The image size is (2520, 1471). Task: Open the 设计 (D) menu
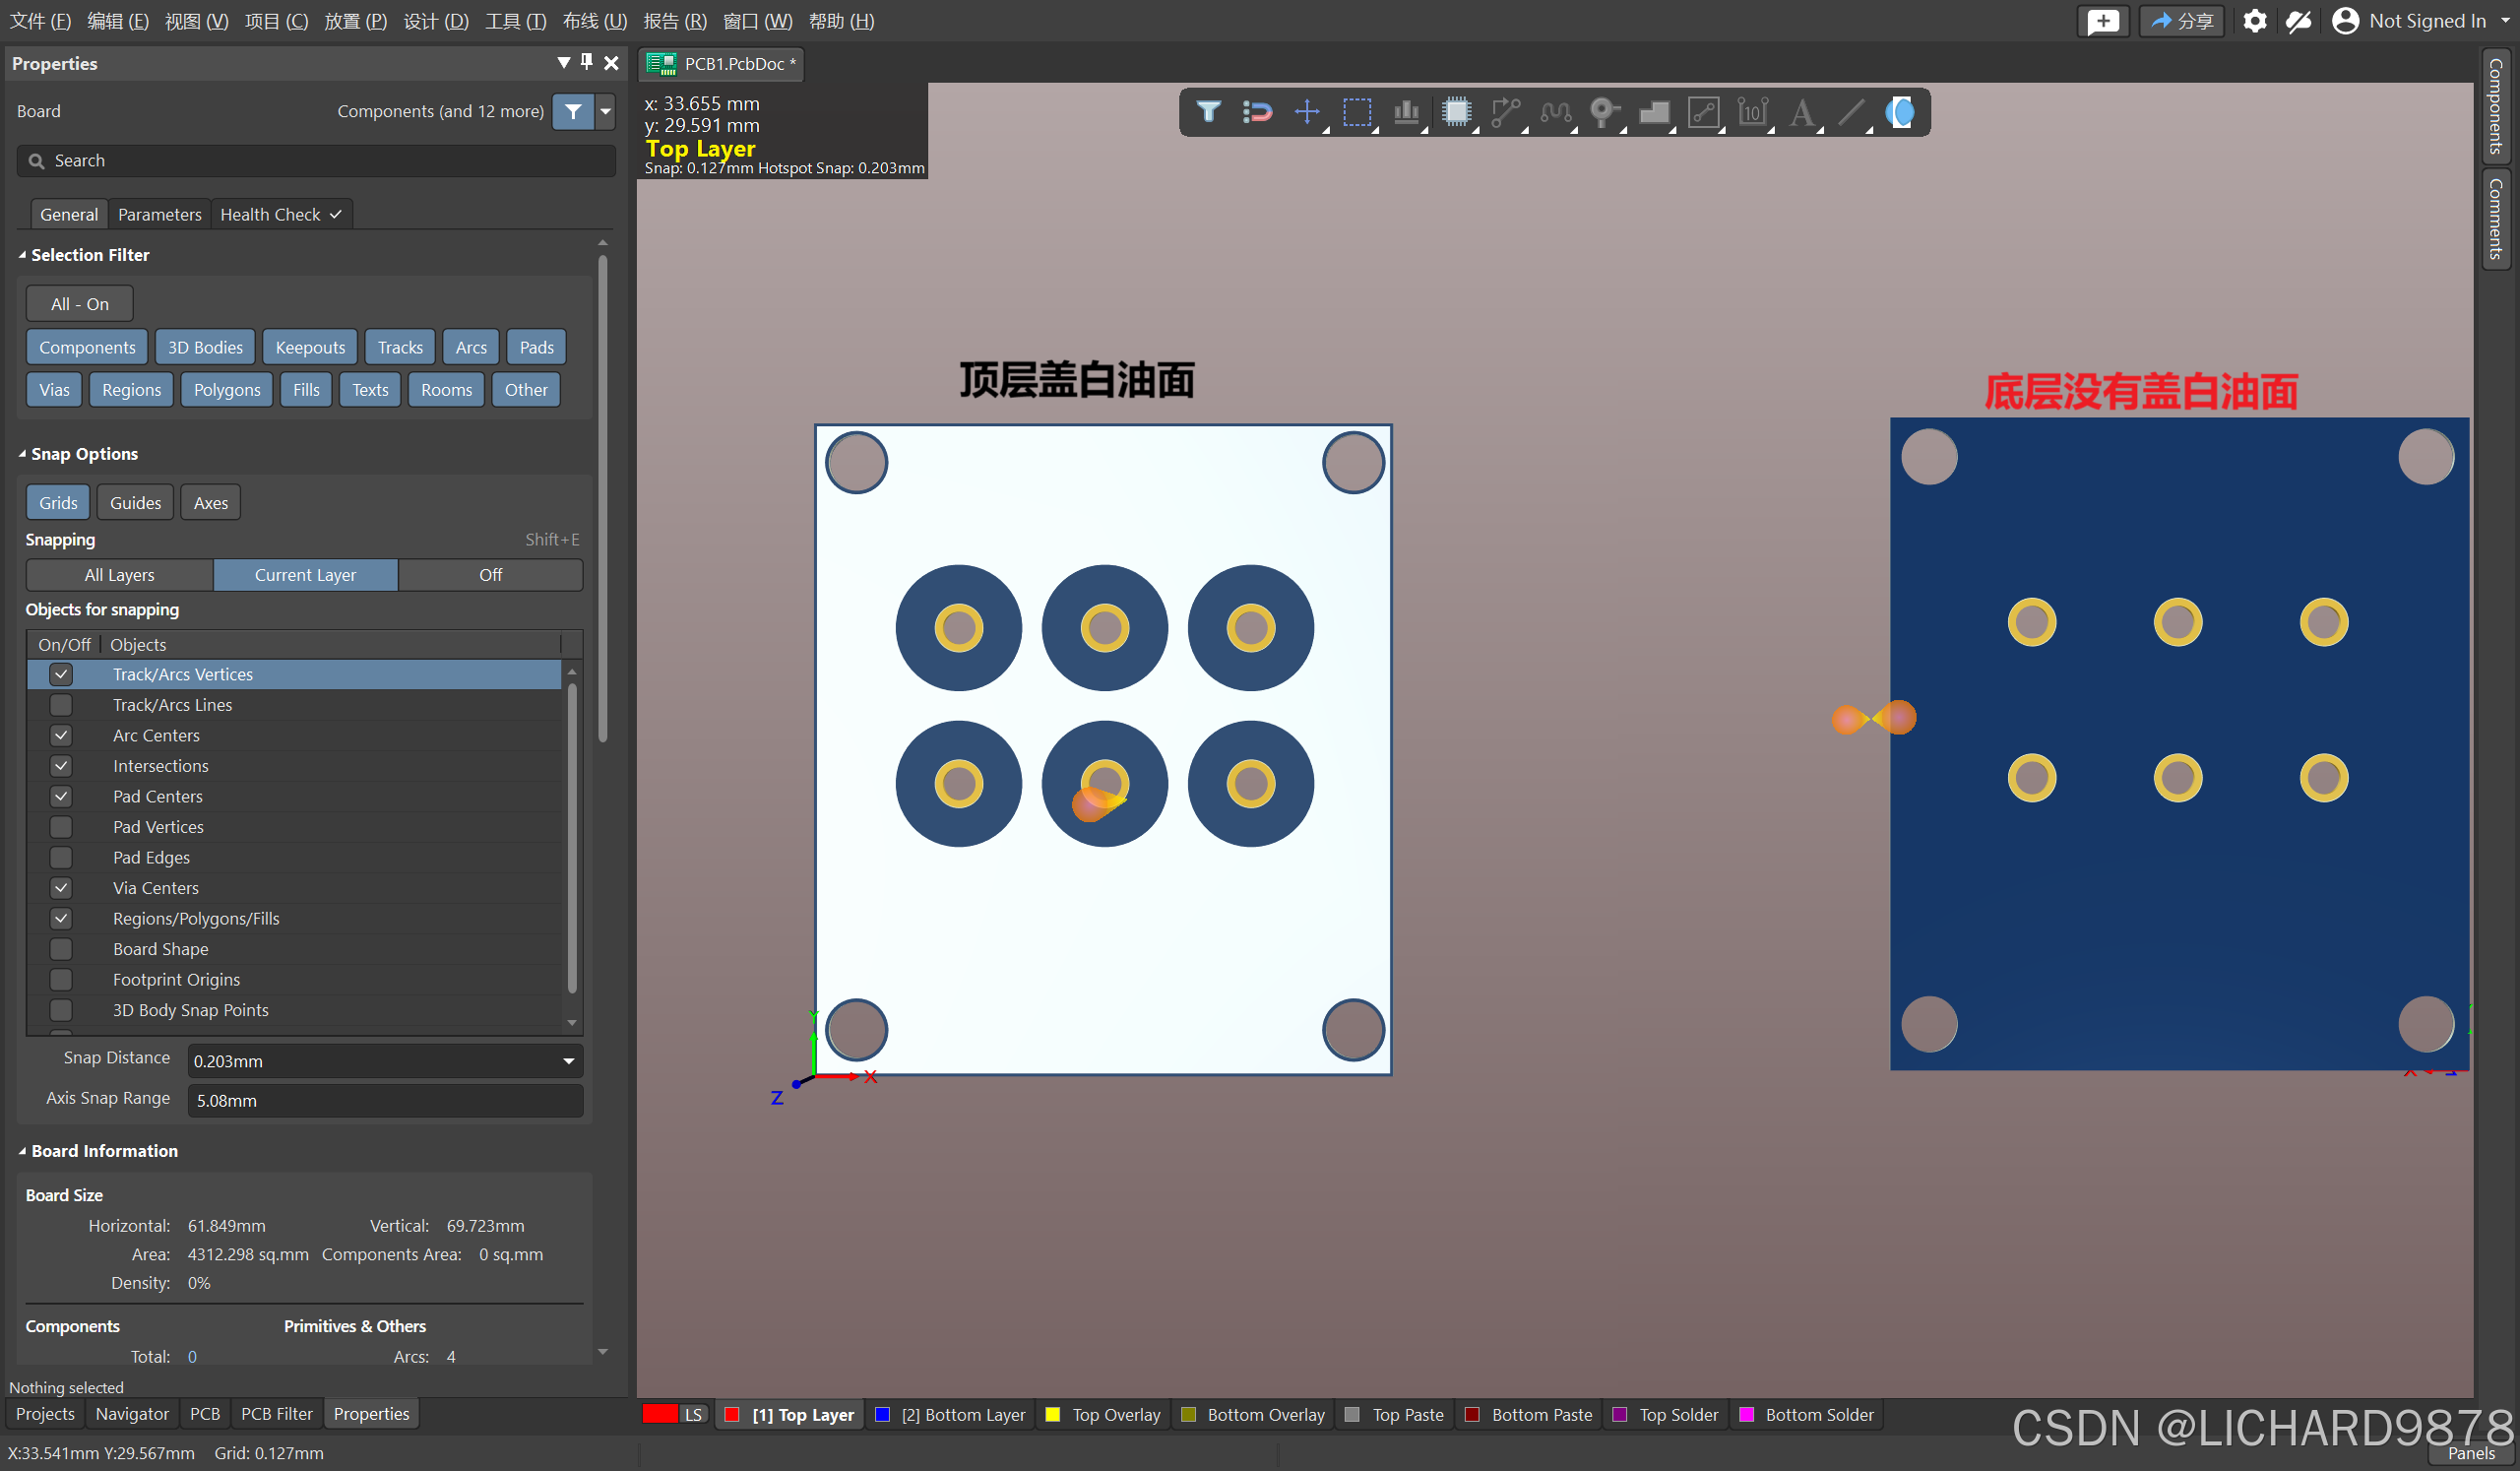(x=435, y=21)
